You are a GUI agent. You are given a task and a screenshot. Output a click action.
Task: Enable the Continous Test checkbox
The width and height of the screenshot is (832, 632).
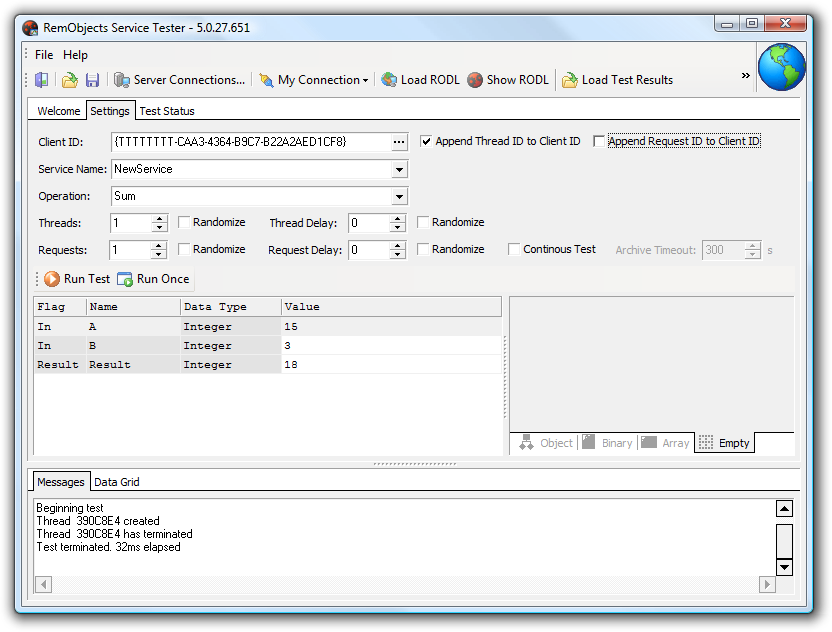click(x=513, y=249)
